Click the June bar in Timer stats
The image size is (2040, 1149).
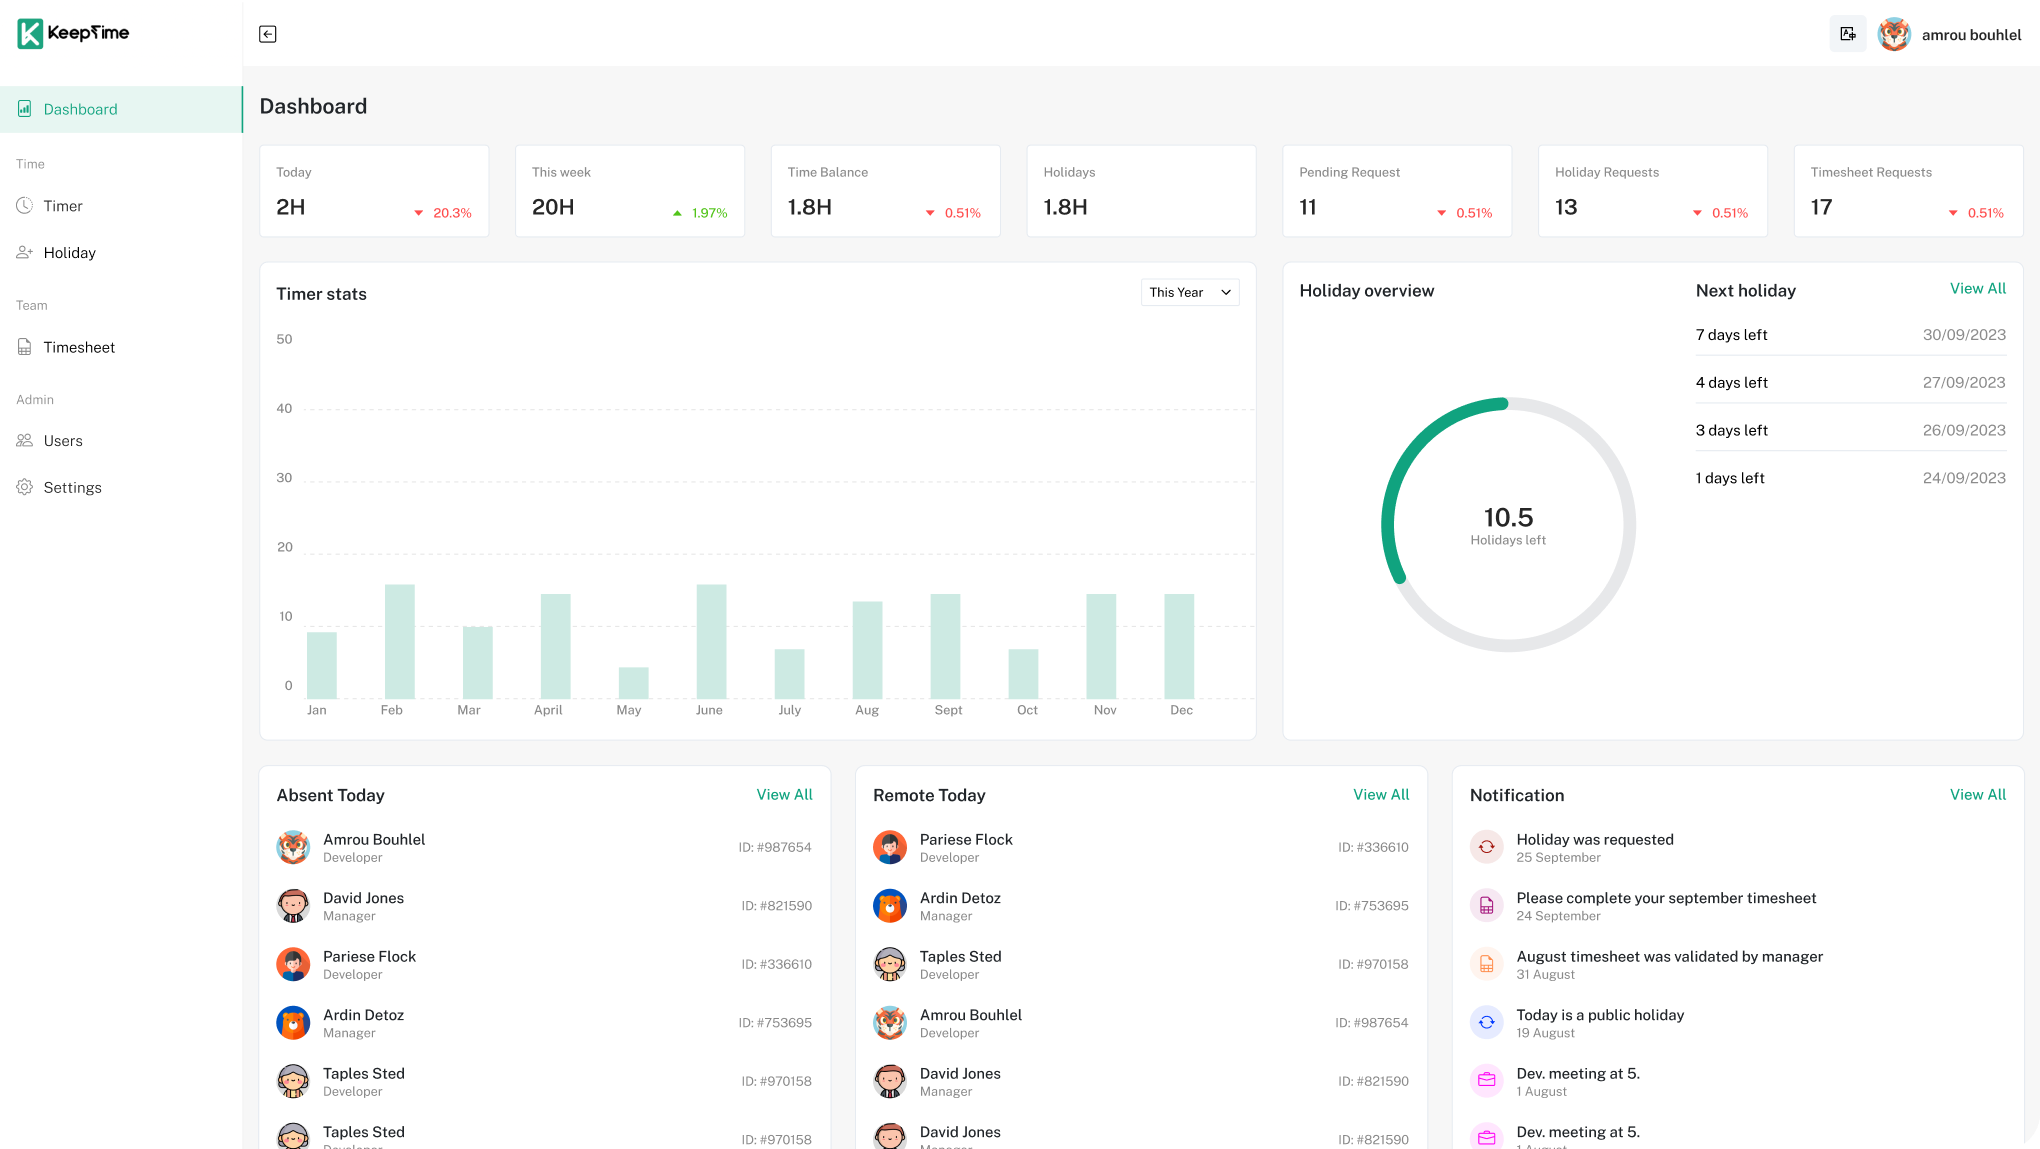point(711,641)
